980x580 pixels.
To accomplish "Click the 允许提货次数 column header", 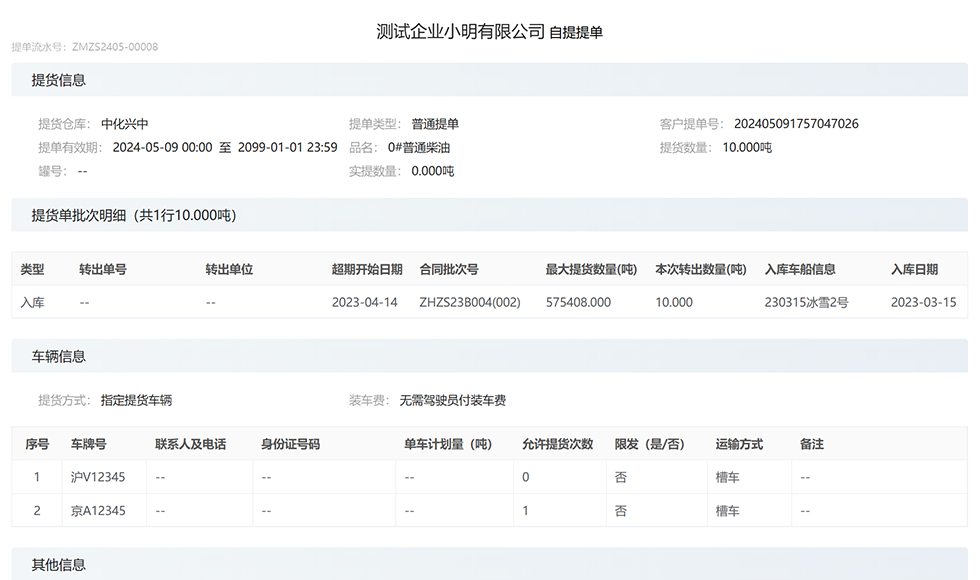I will point(557,444).
